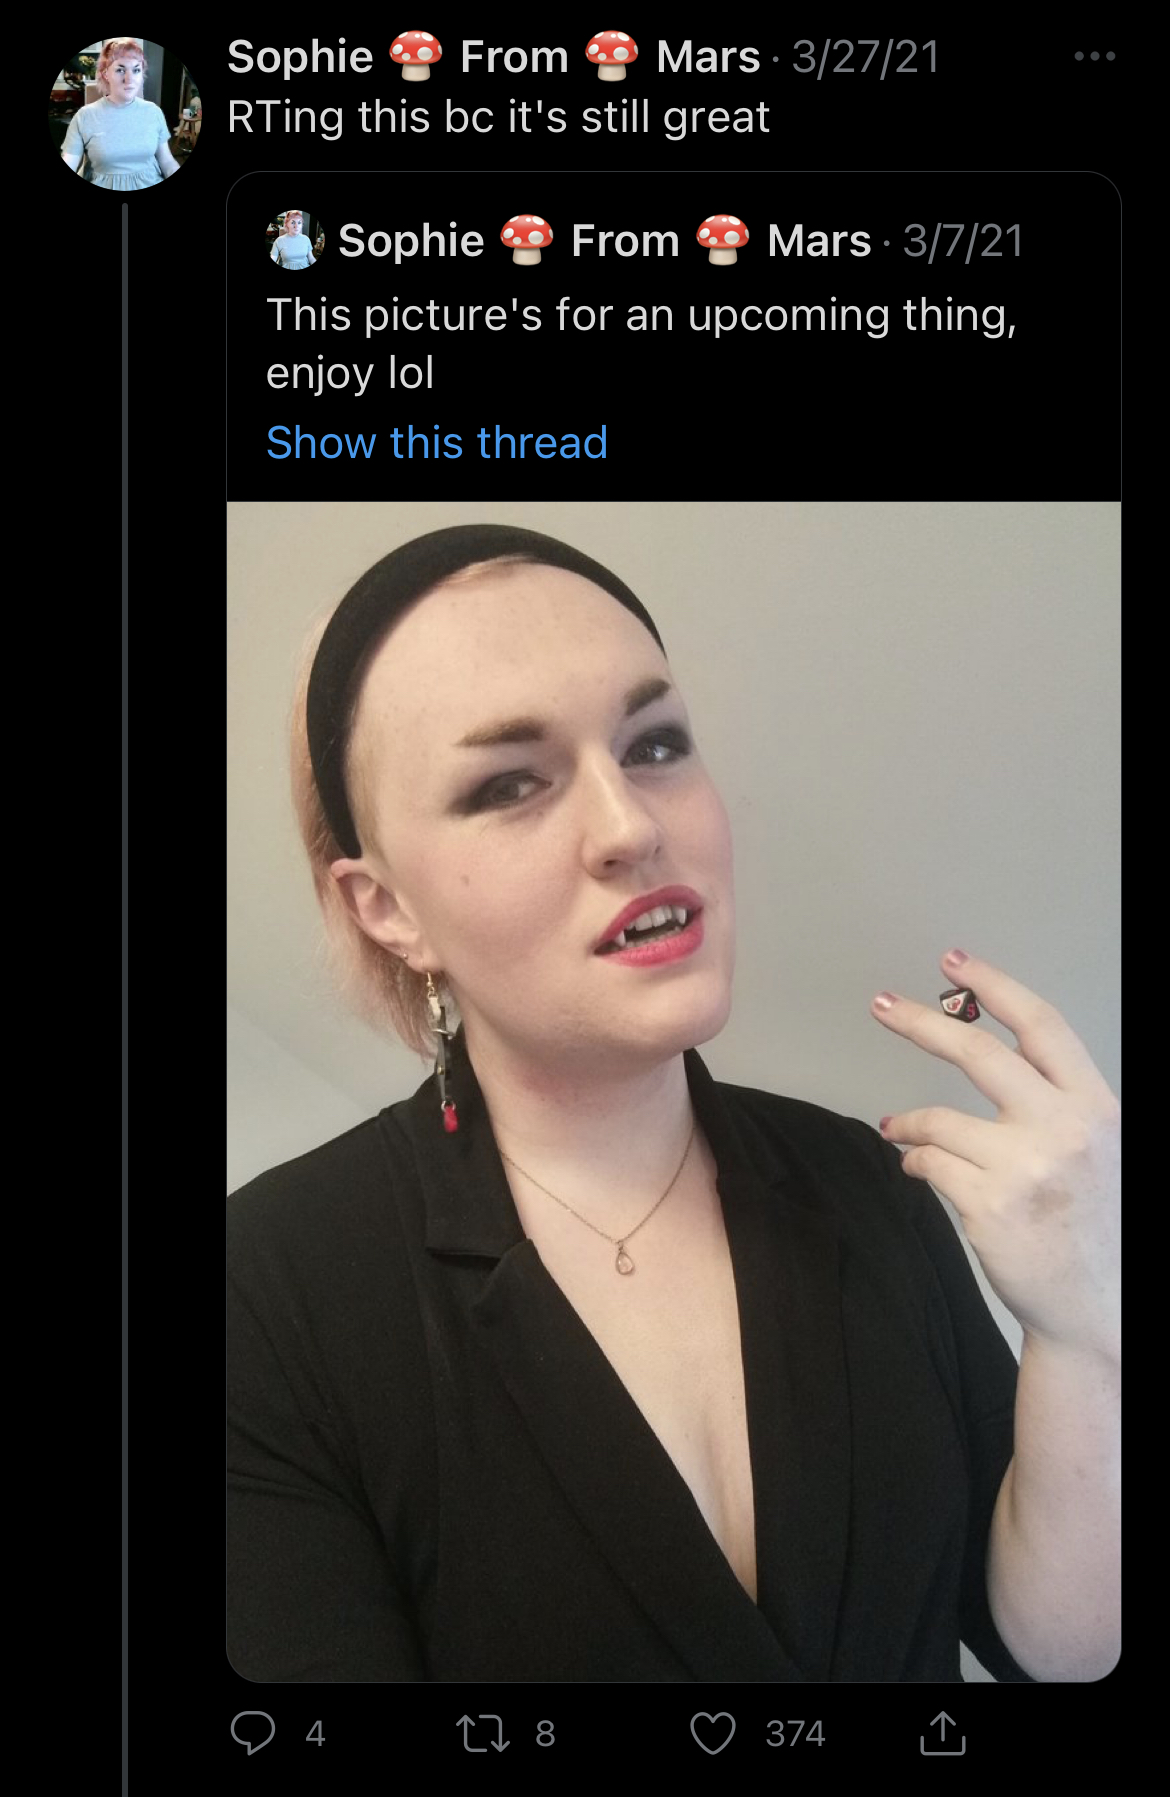Open the quoted tweet's 3/7/21 date

(963, 241)
